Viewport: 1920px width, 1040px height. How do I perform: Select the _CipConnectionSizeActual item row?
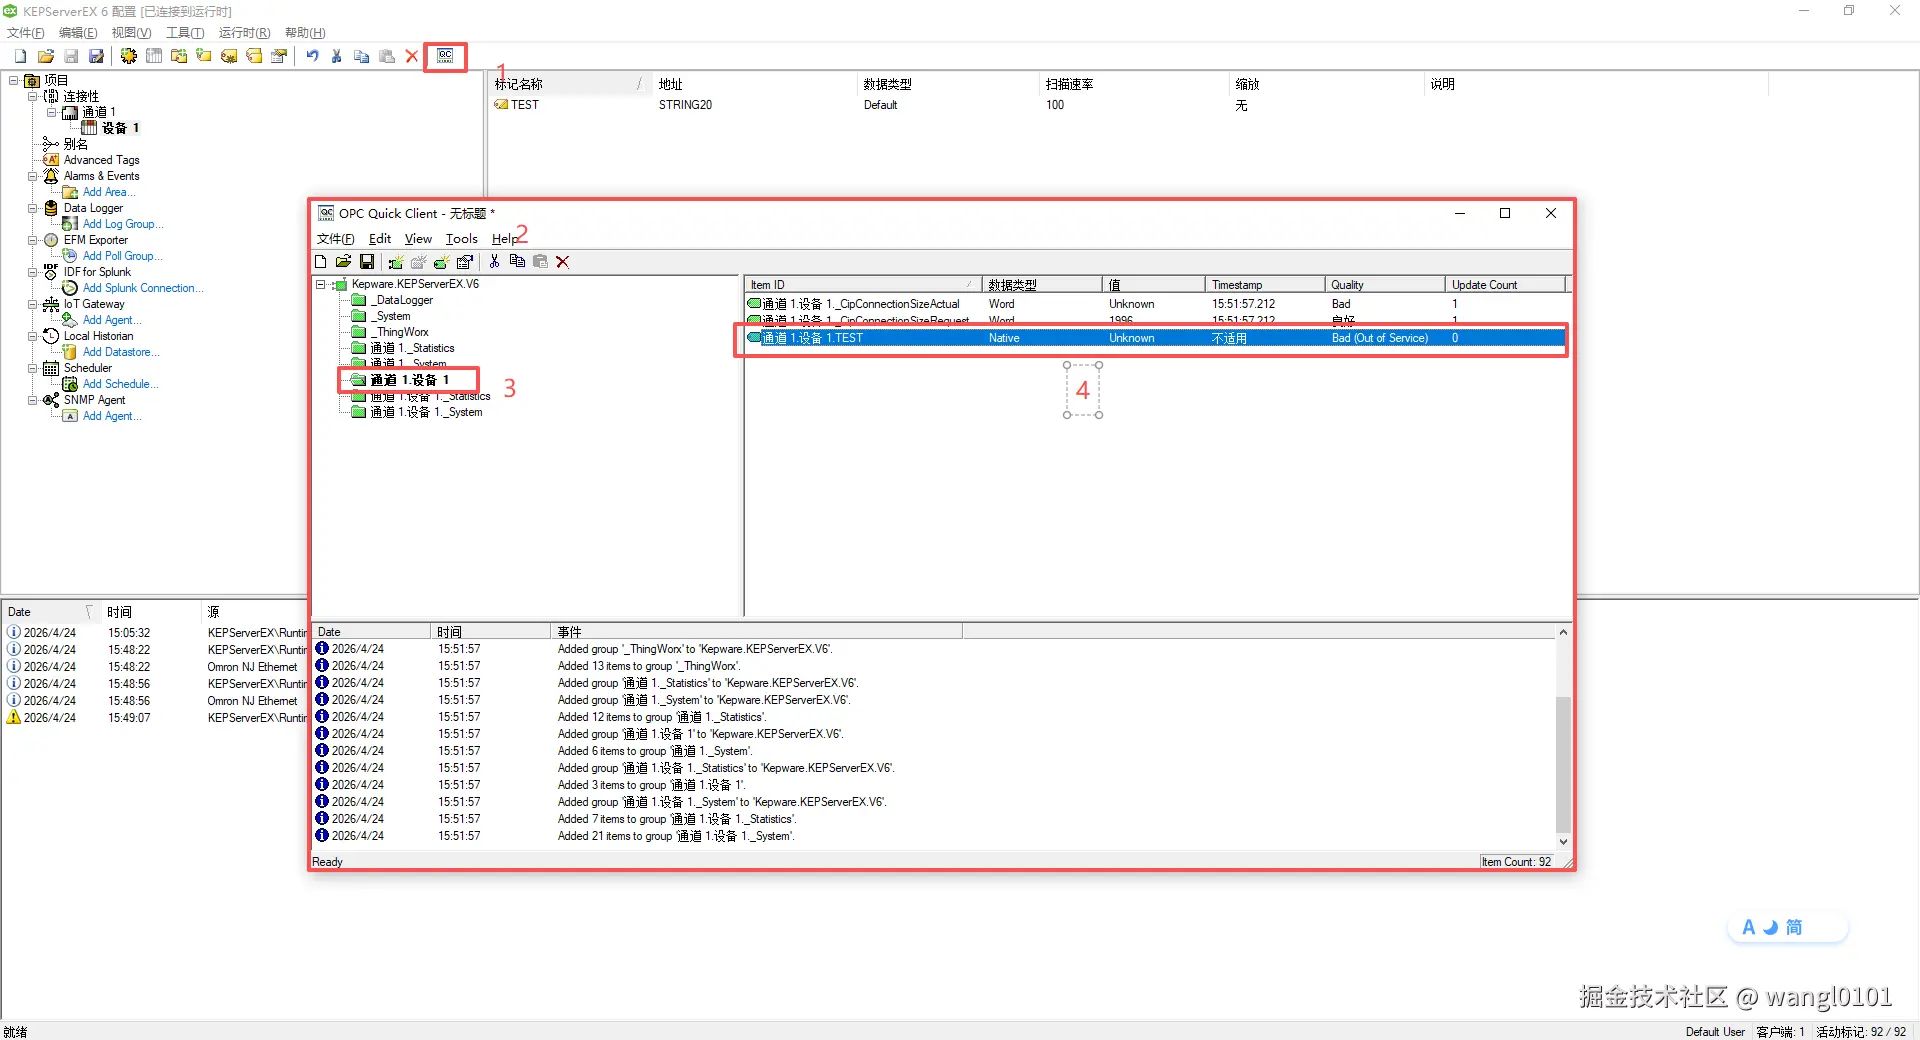click(x=1155, y=304)
